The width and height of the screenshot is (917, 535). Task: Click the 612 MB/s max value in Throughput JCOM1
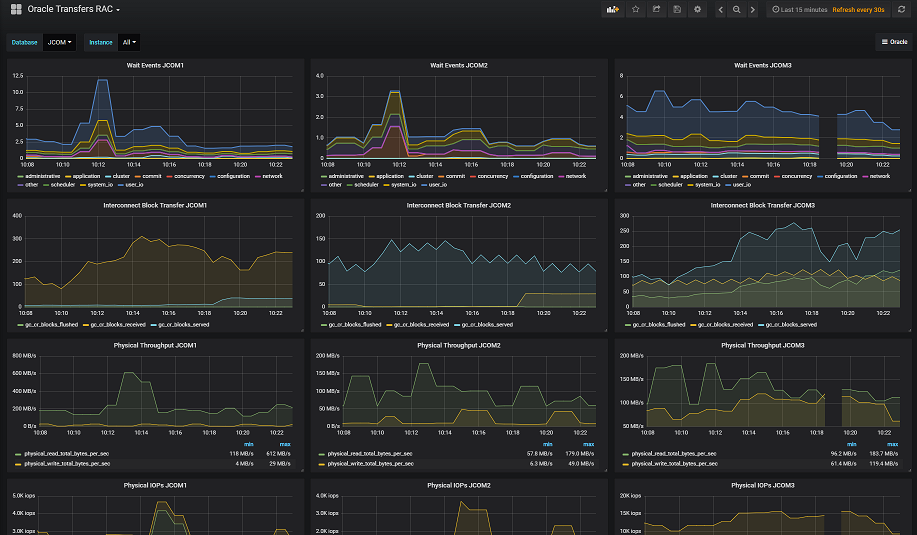click(x=278, y=454)
